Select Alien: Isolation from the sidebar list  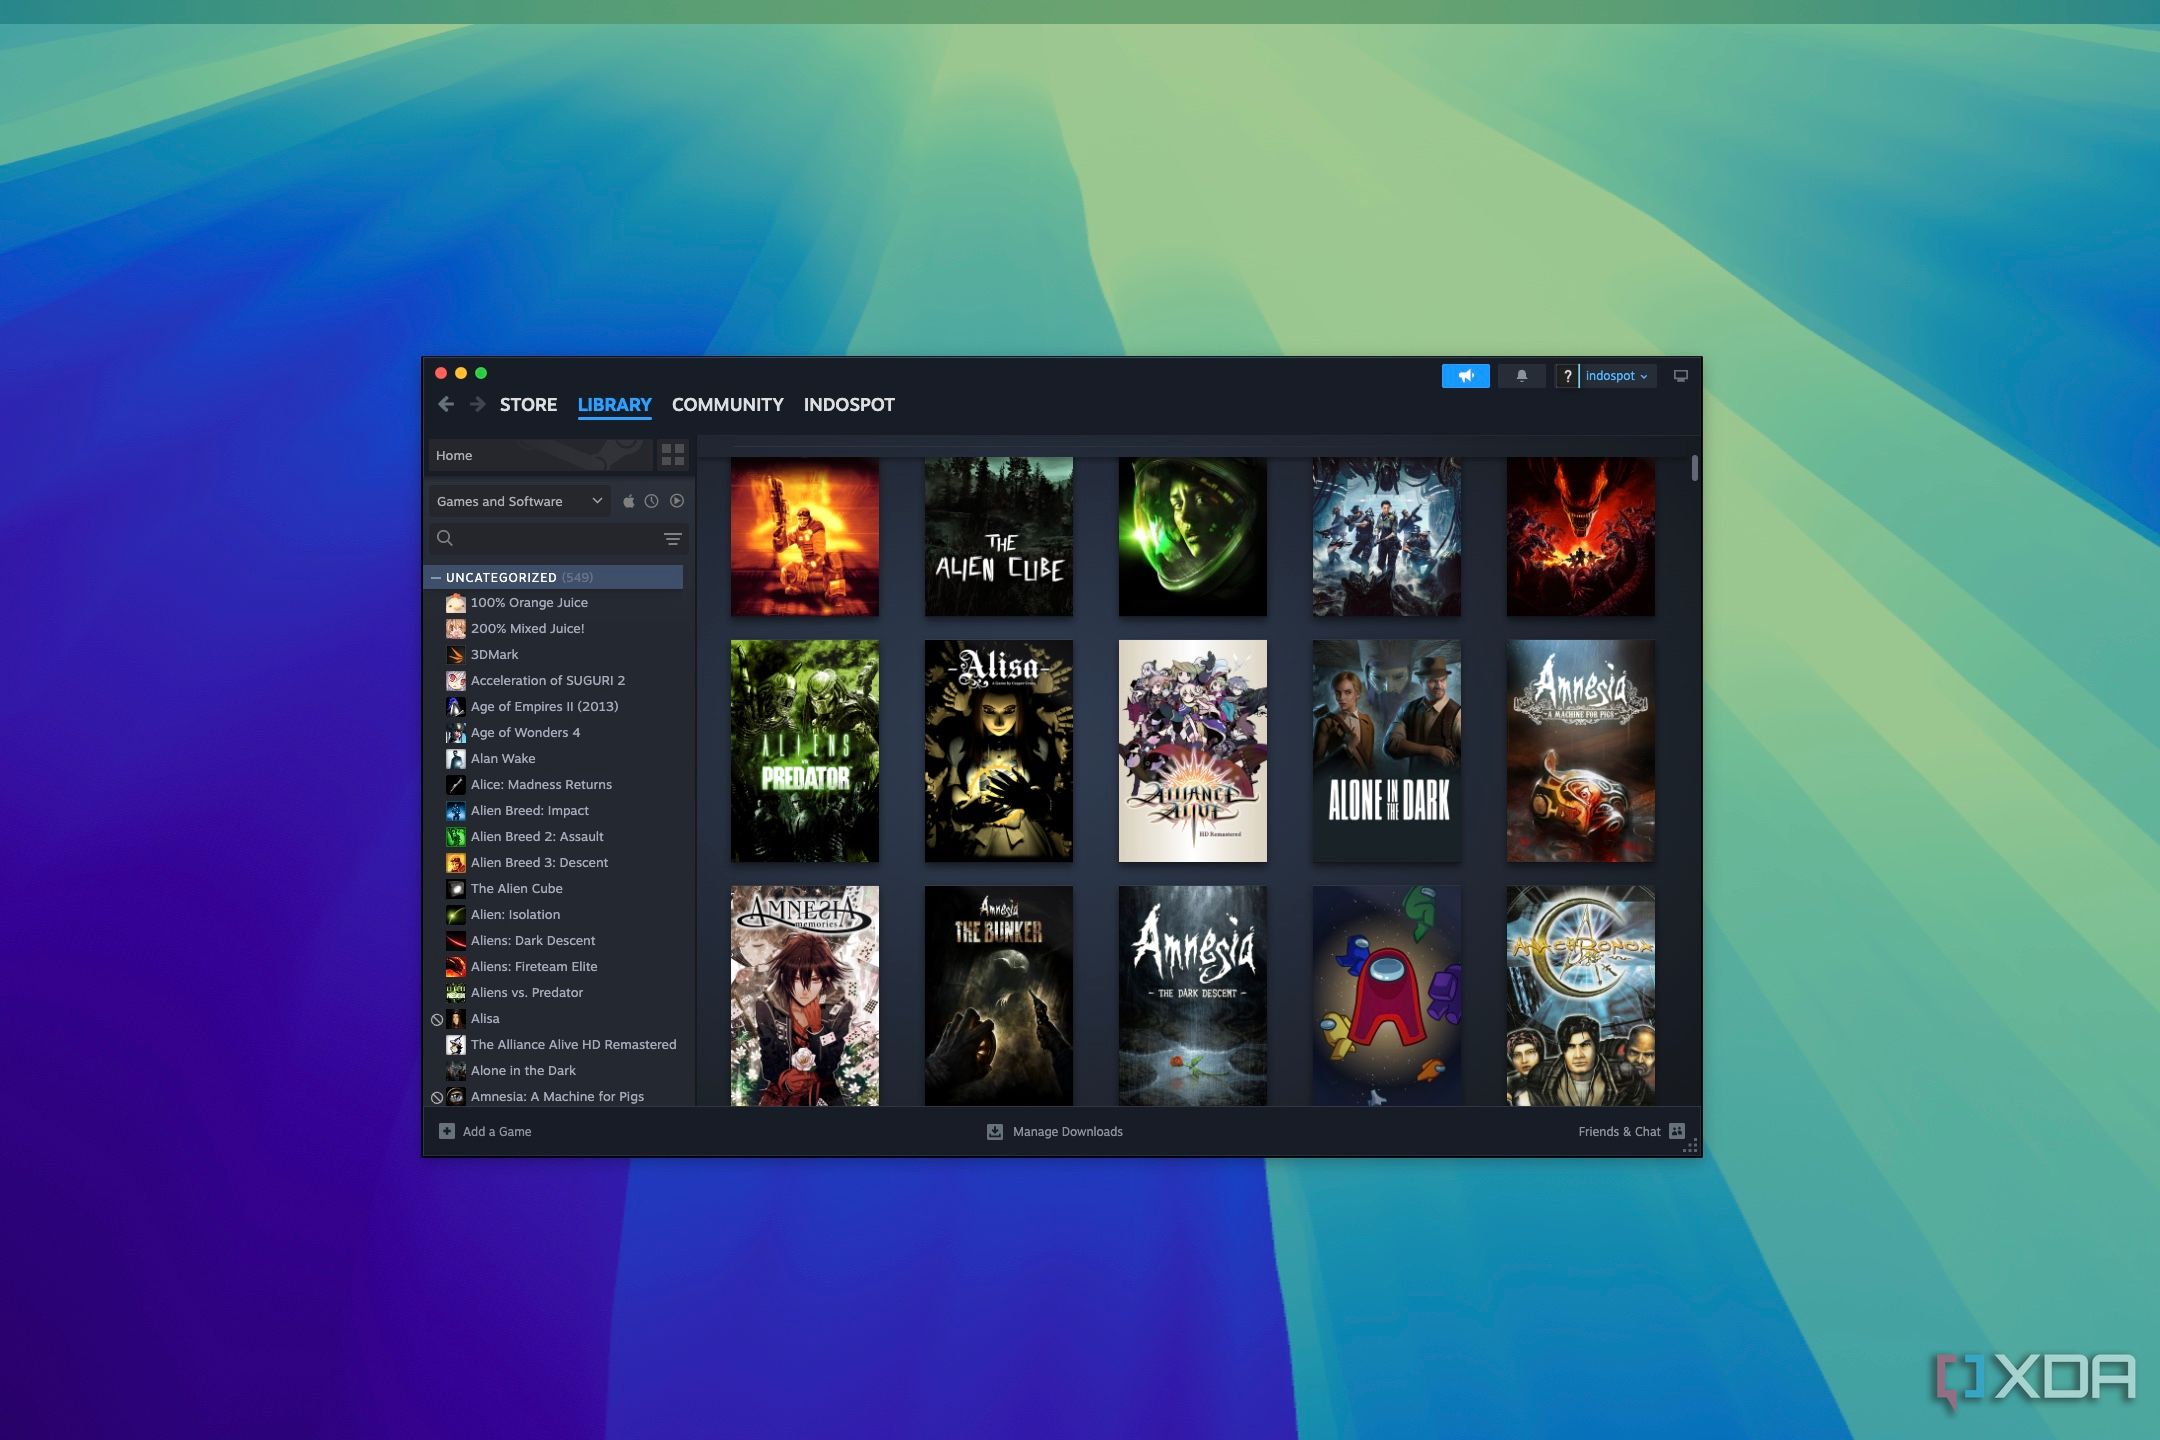point(518,913)
